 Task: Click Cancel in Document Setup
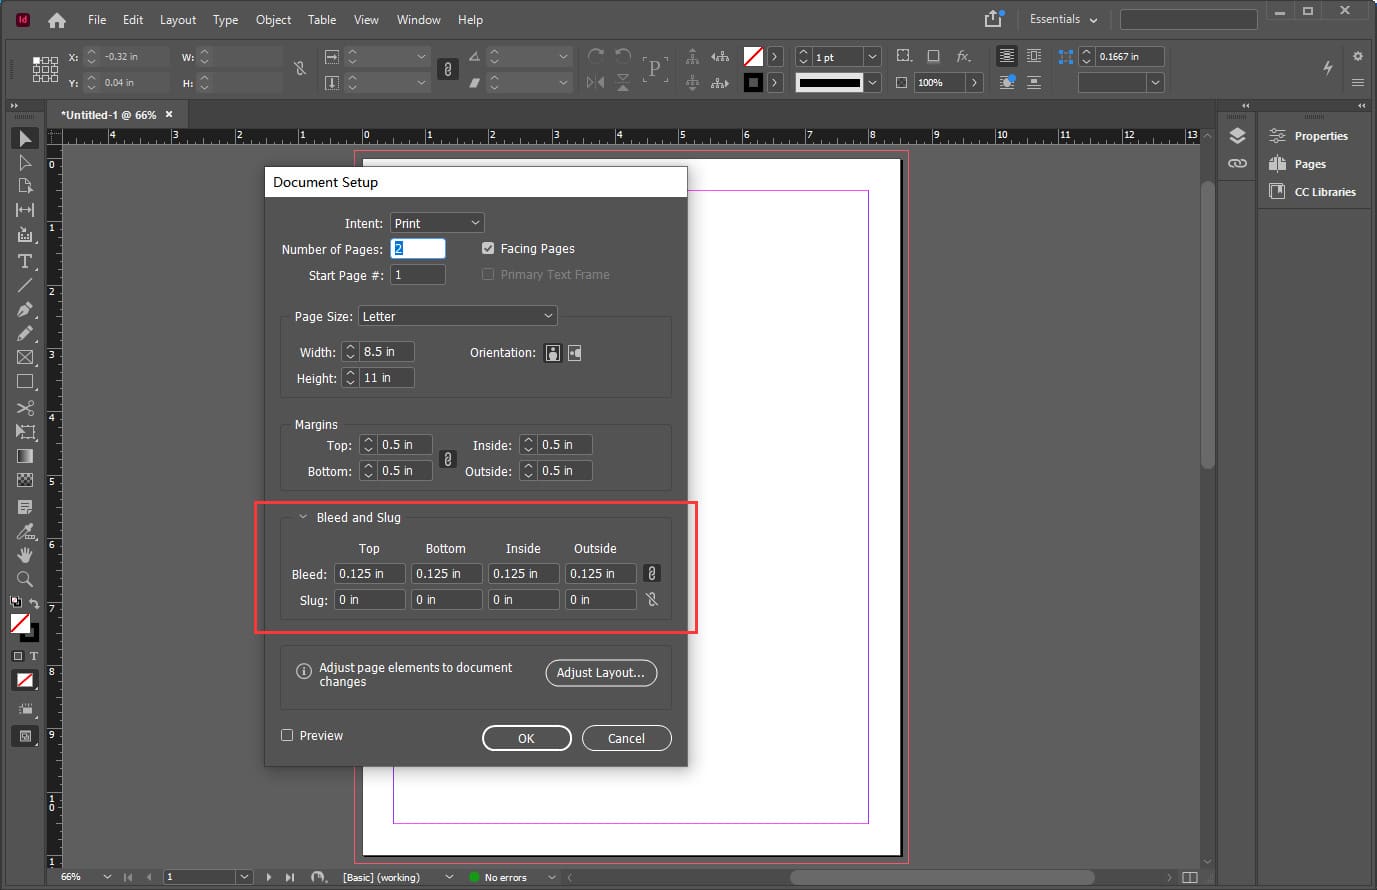click(626, 738)
